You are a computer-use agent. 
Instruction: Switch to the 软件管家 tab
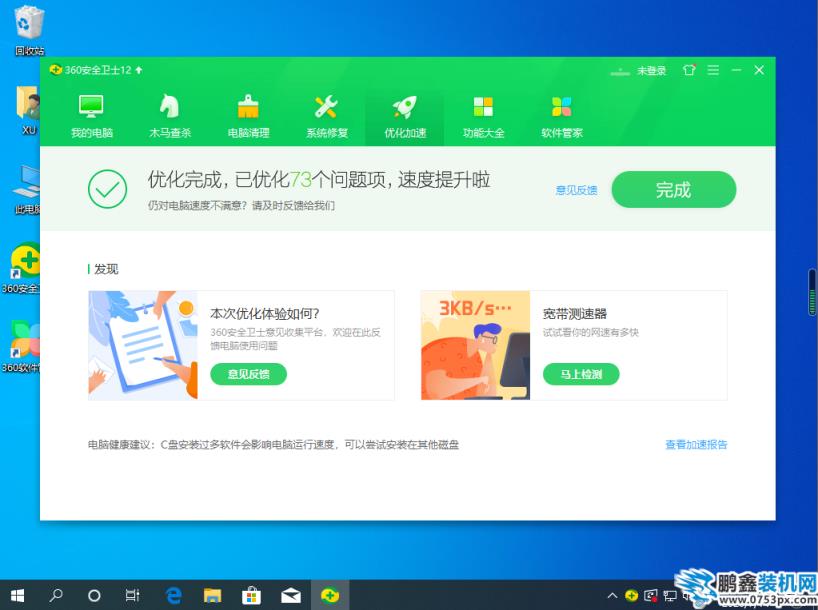561,117
